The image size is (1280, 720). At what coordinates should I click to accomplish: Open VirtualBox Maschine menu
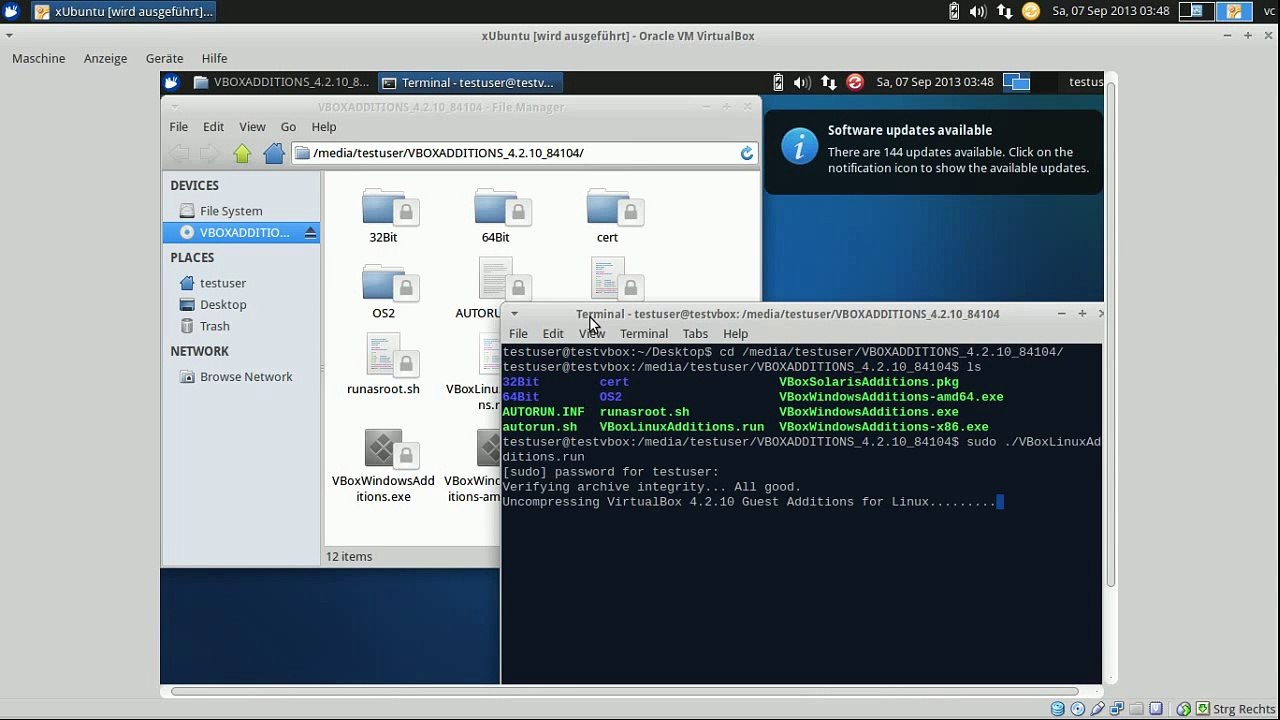pos(39,58)
